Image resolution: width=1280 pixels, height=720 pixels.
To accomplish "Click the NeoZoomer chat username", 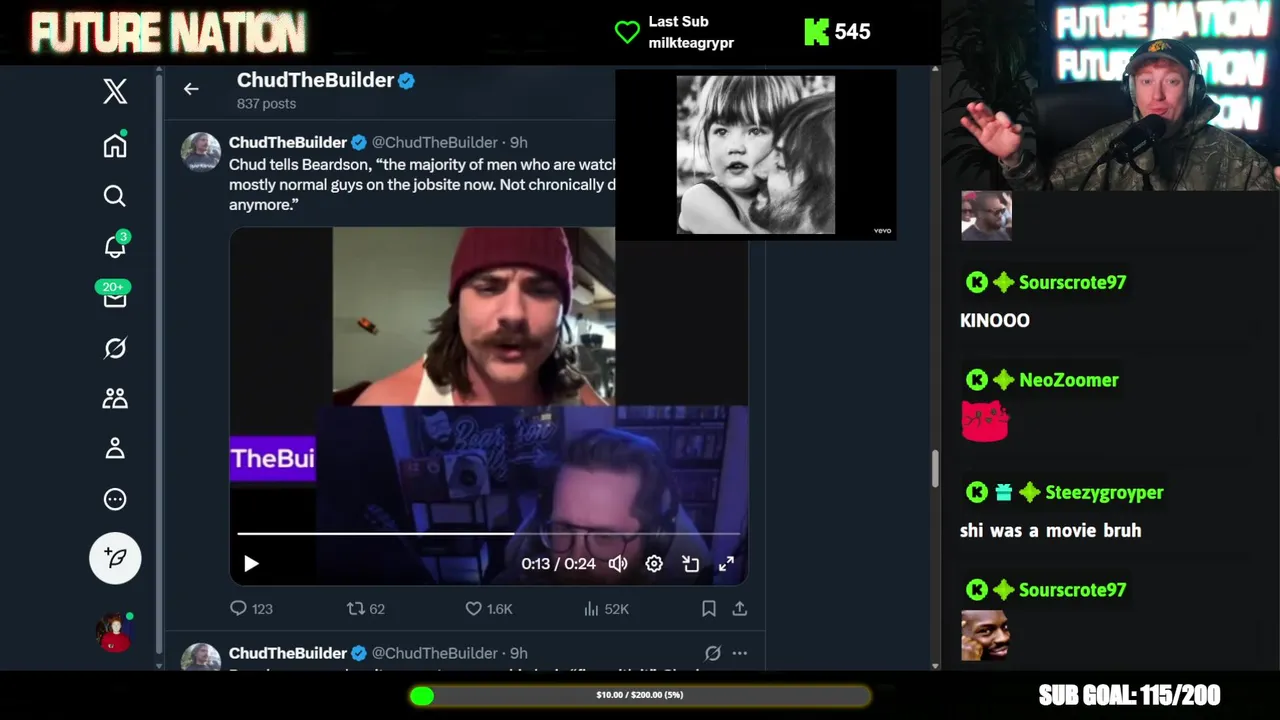I will [1069, 380].
